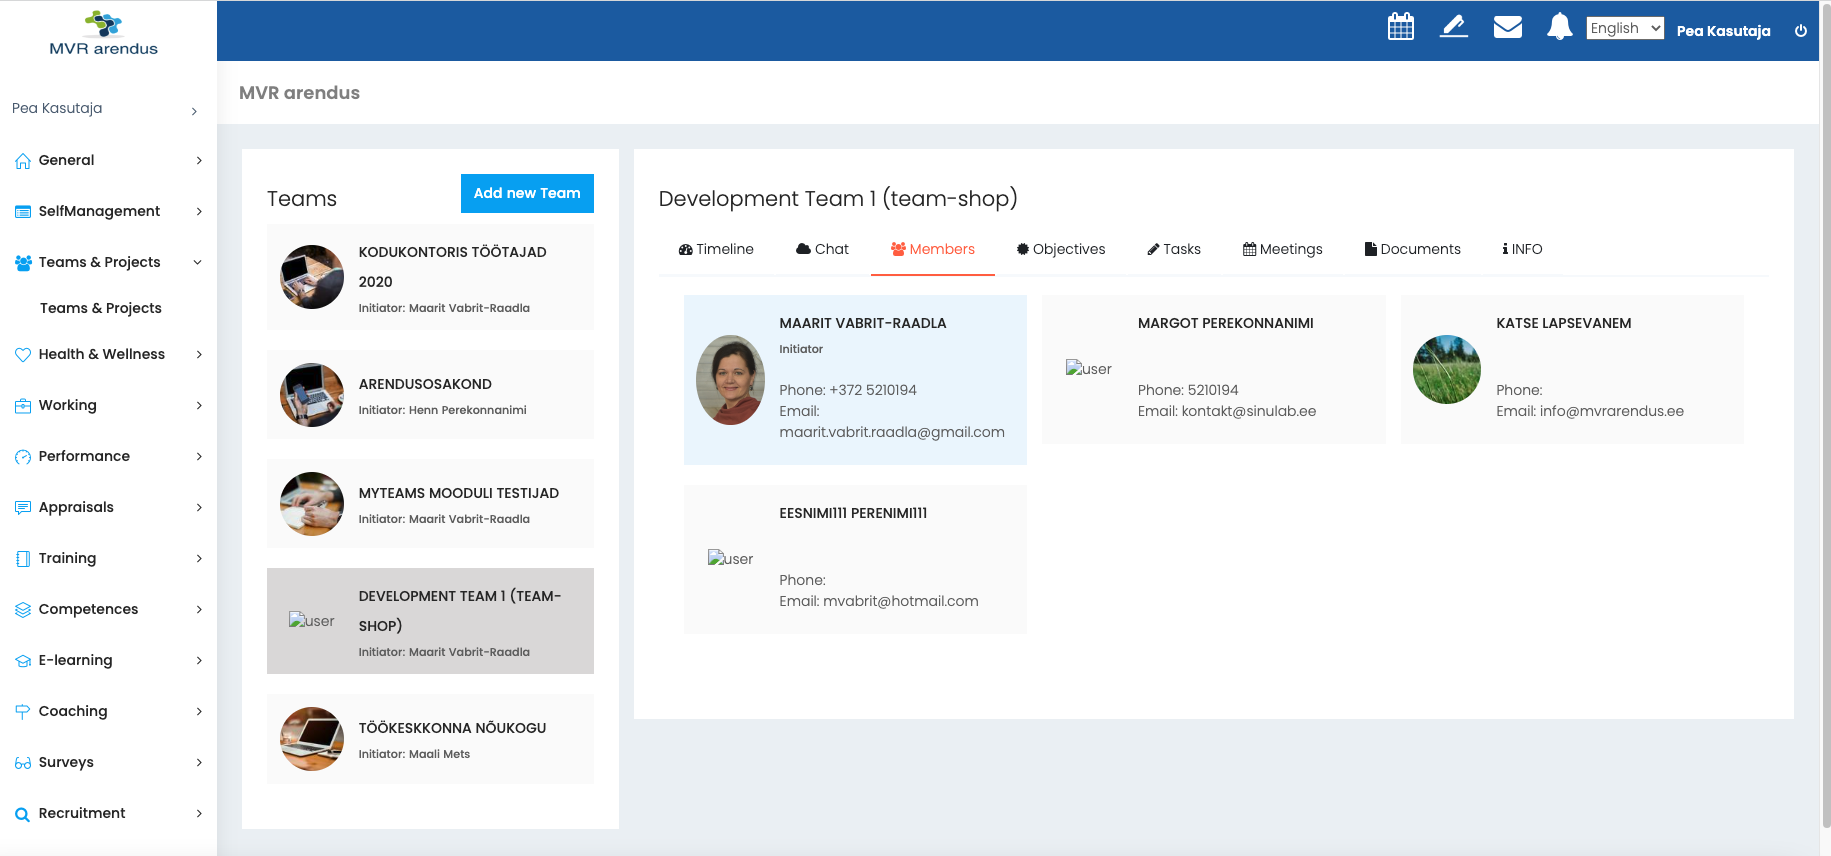This screenshot has height=856, width=1831.
Task: Click email kontakt@sinulab.ee
Action: (x=1249, y=411)
